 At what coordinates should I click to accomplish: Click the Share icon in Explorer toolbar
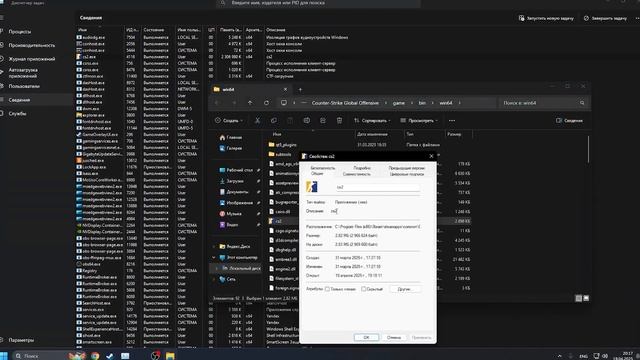point(323,120)
